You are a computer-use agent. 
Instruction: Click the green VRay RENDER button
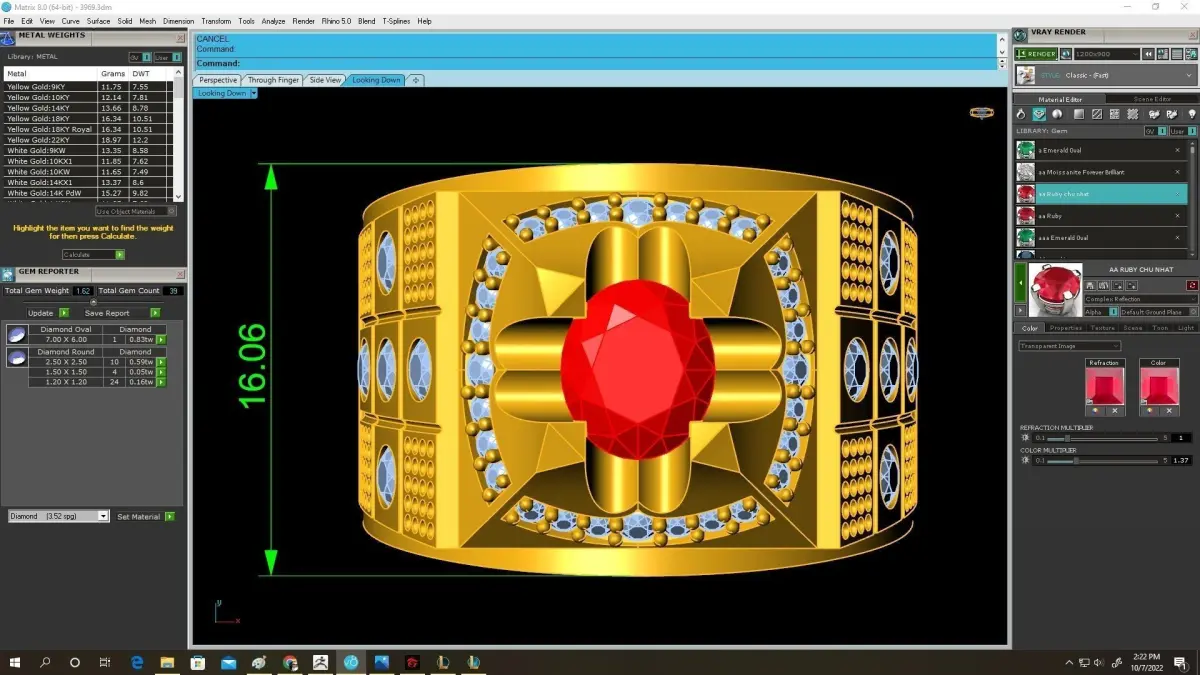(1035, 54)
